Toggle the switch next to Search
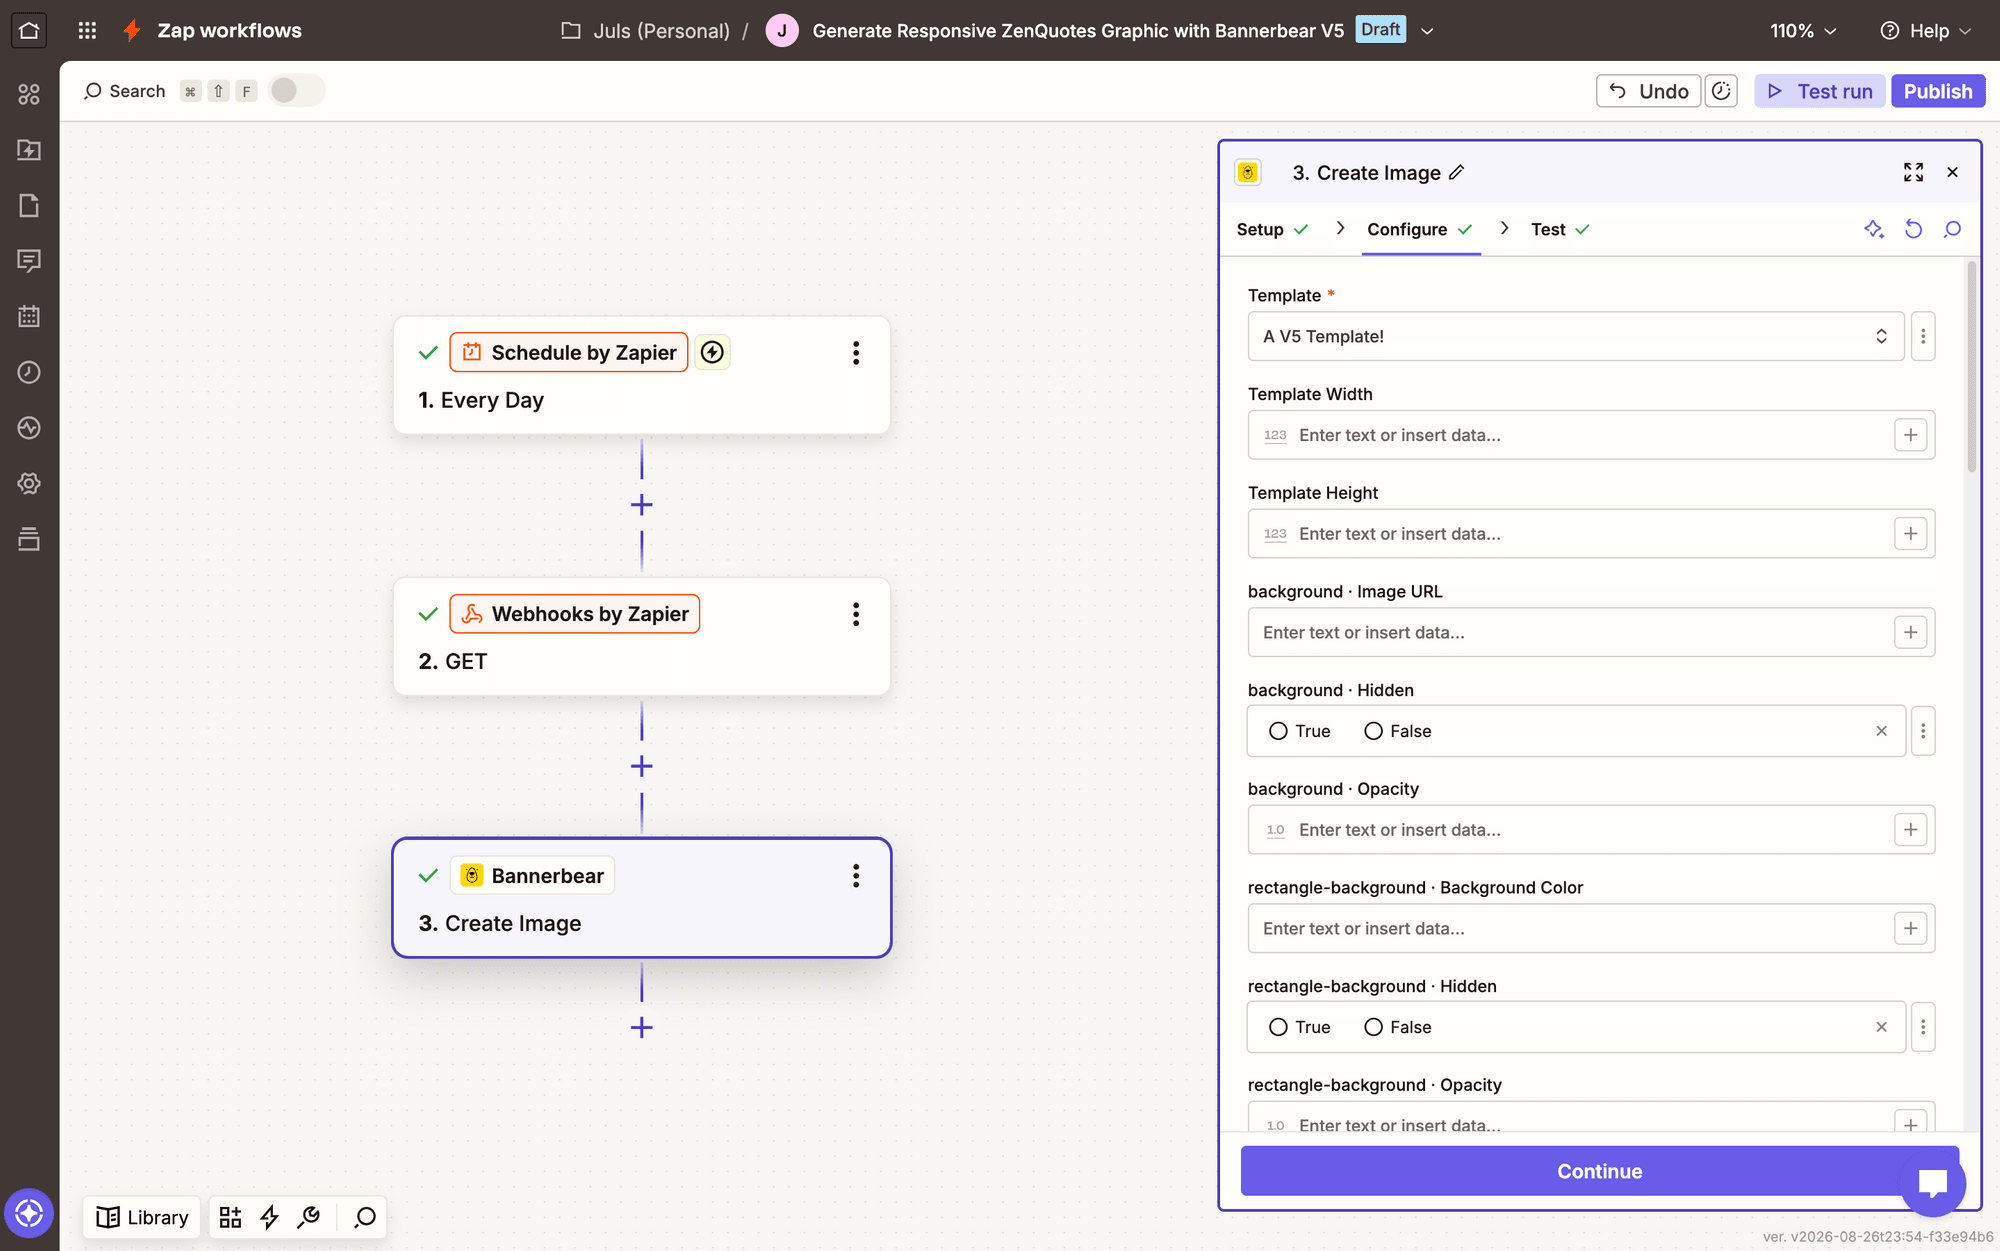 (296, 91)
